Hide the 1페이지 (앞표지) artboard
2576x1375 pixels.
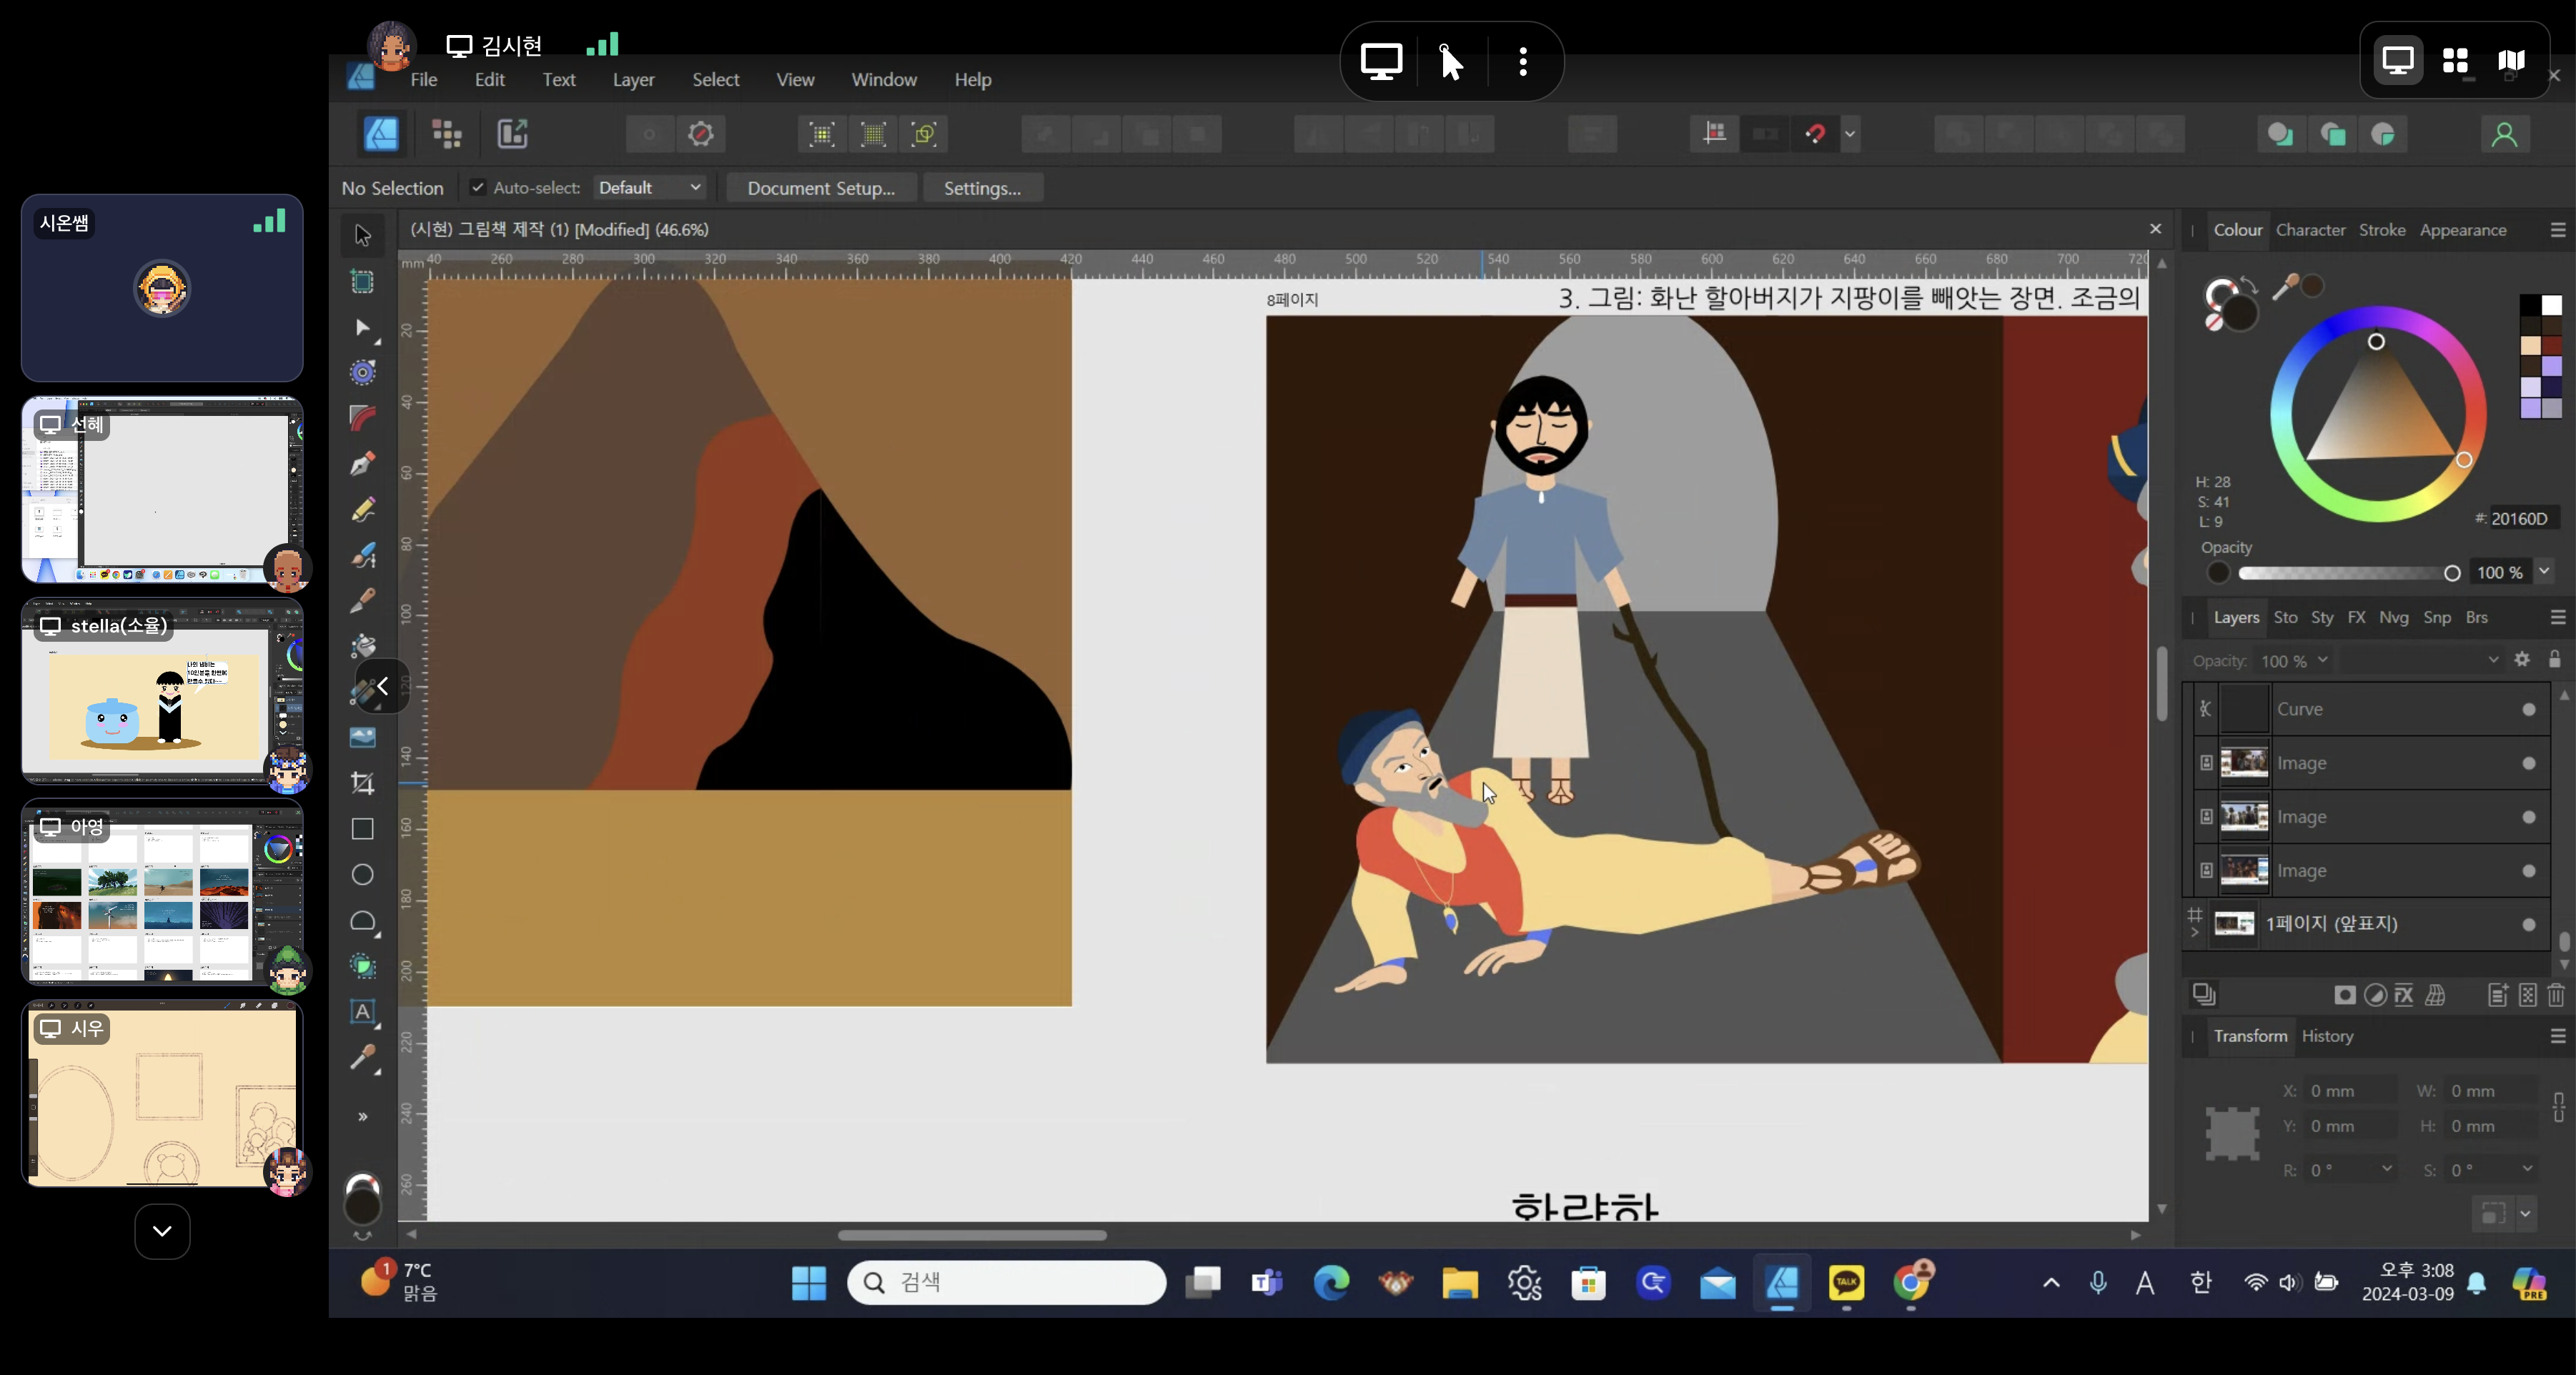point(2529,925)
